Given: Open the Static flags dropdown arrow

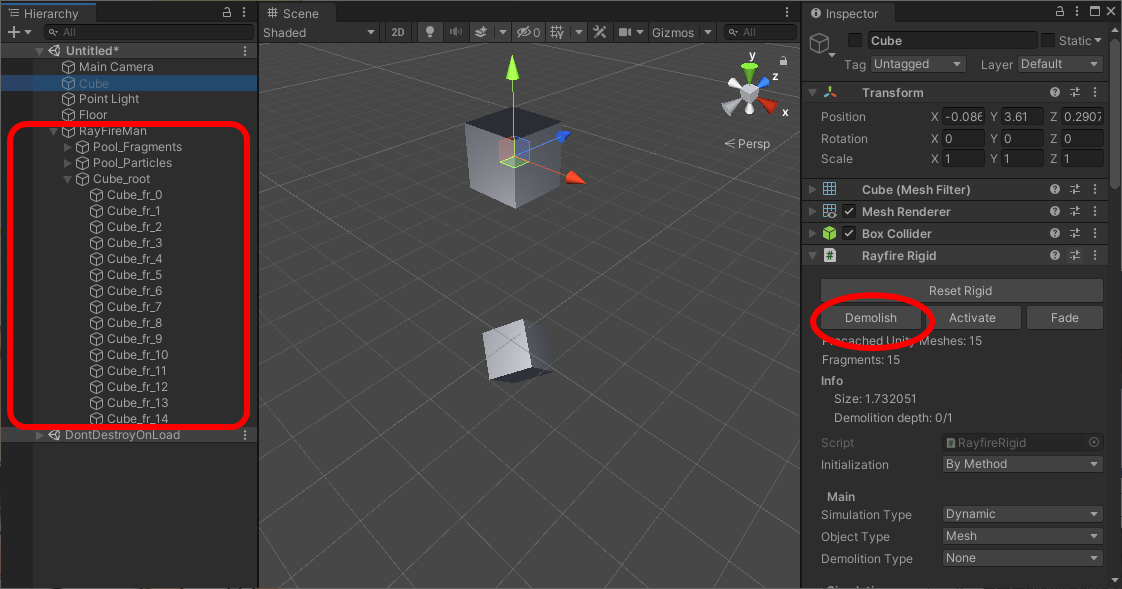Looking at the screenshot, I should 1098,40.
